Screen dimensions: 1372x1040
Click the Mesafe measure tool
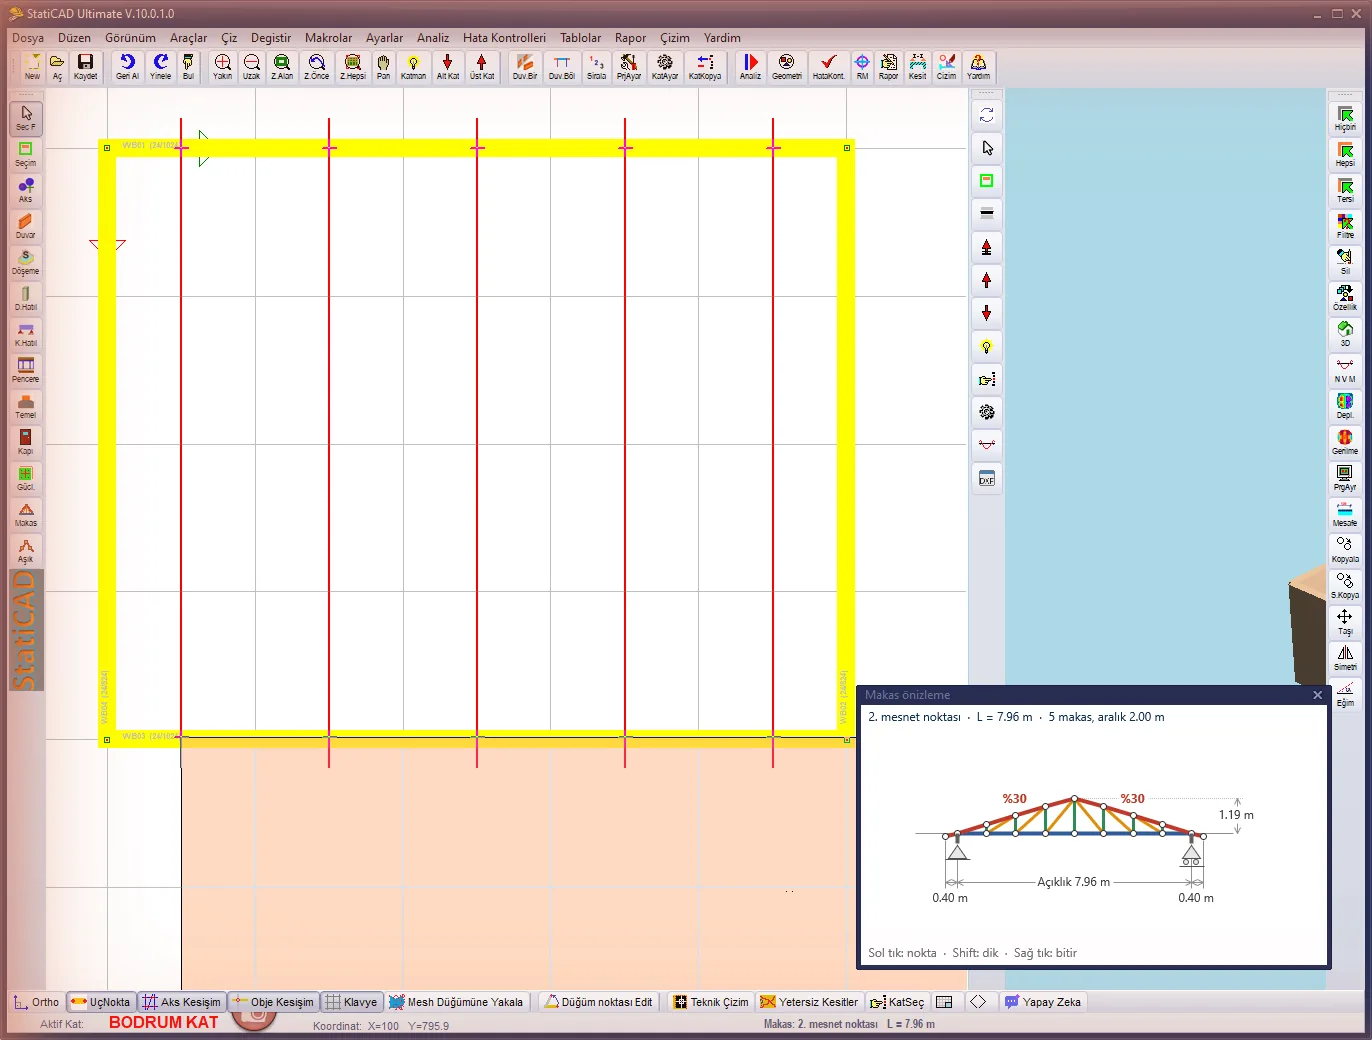click(x=1345, y=514)
